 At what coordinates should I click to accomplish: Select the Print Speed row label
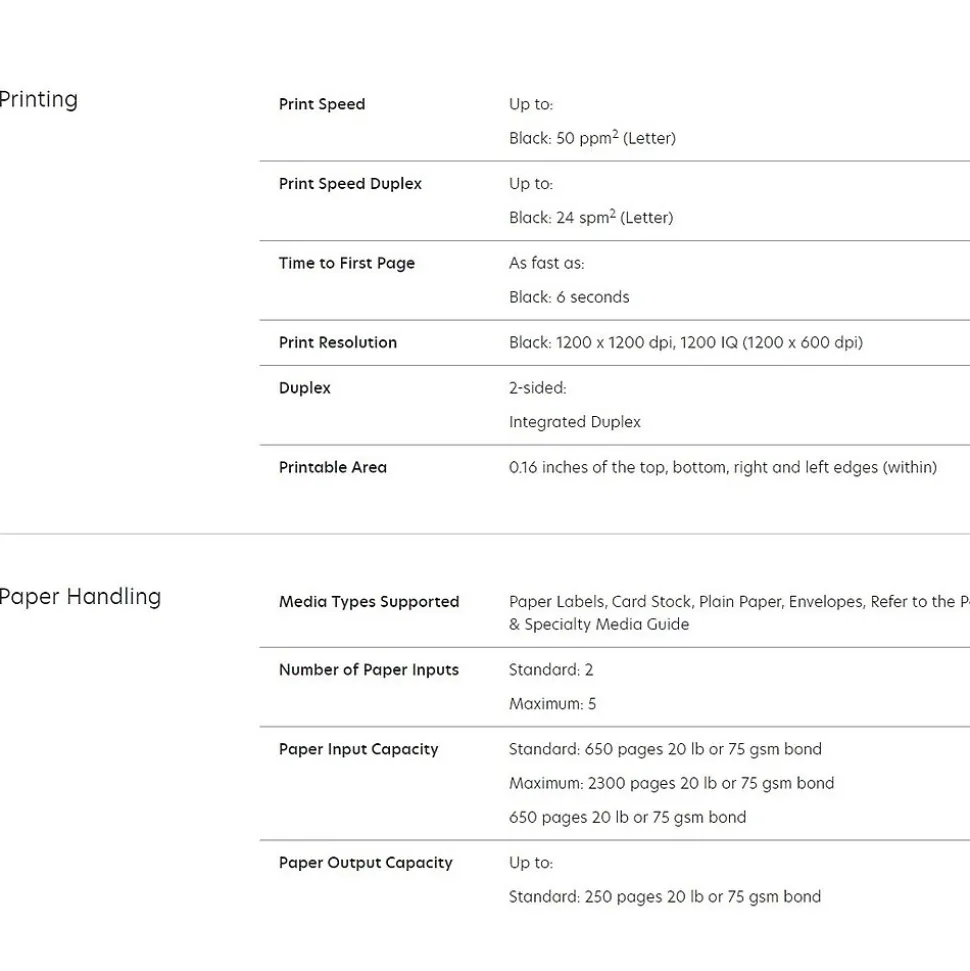click(321, 104)
